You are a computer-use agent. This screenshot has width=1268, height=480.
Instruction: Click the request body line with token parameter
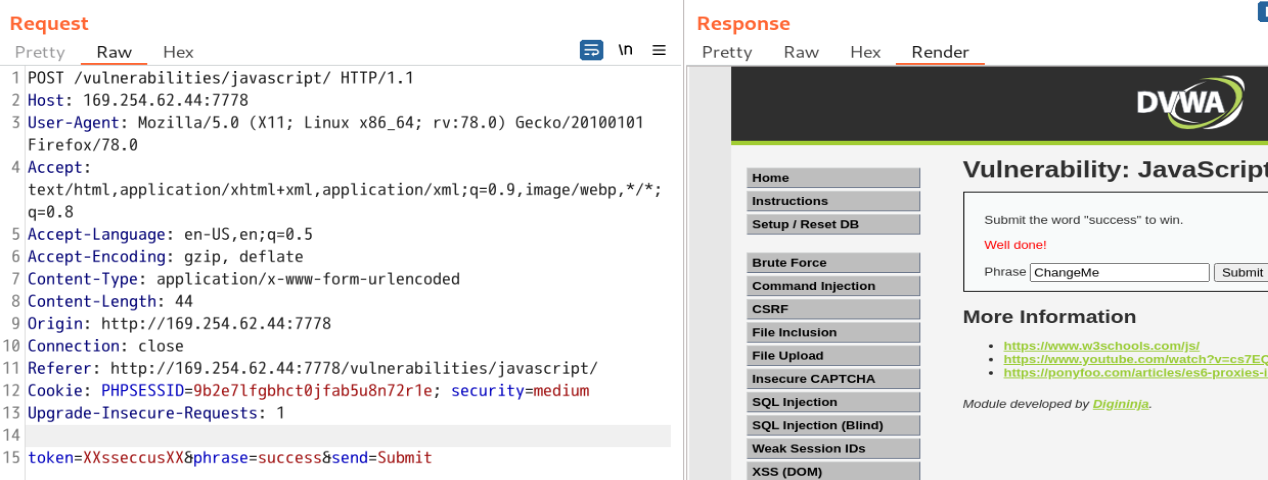[230, 458]
